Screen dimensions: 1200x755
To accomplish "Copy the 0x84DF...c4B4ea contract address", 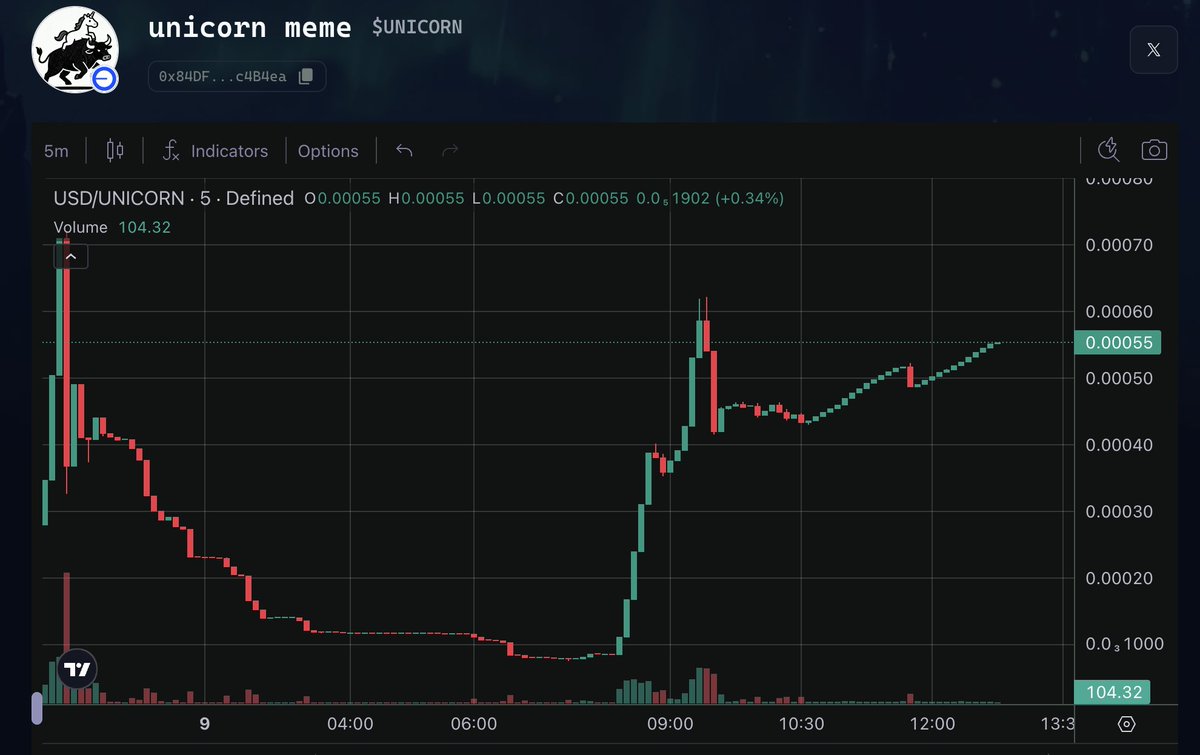I will (x=306, y=76).
